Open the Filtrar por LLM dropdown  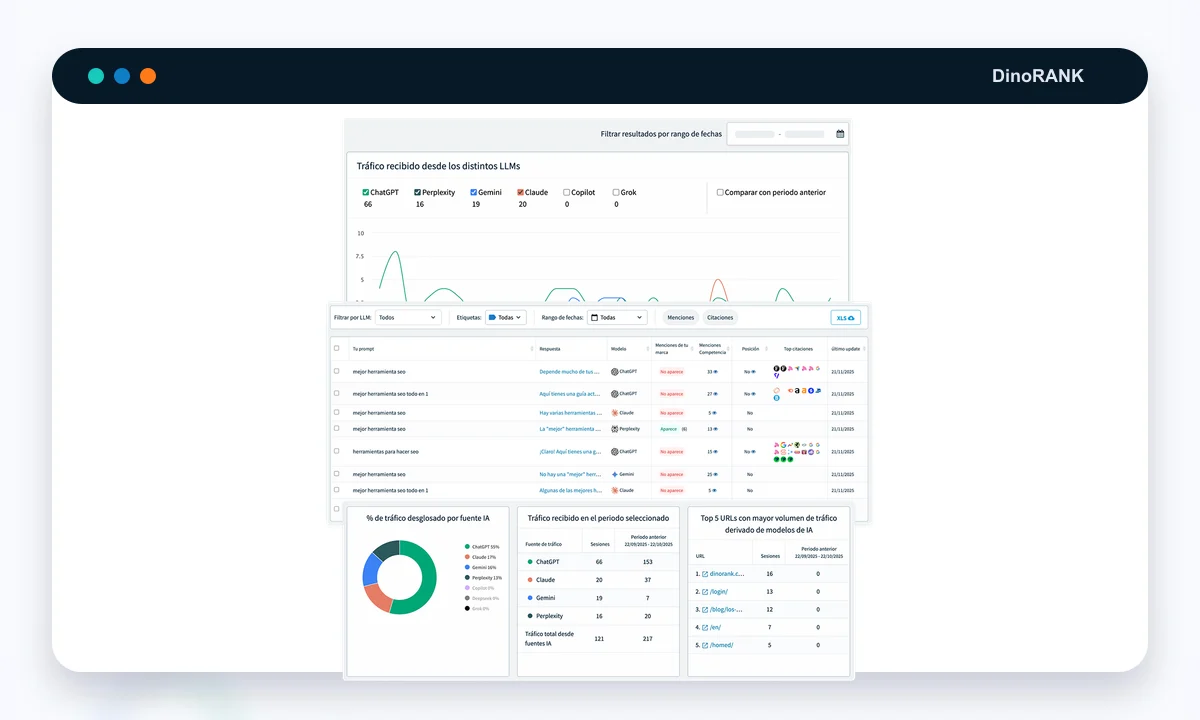[x=408, y=317]
